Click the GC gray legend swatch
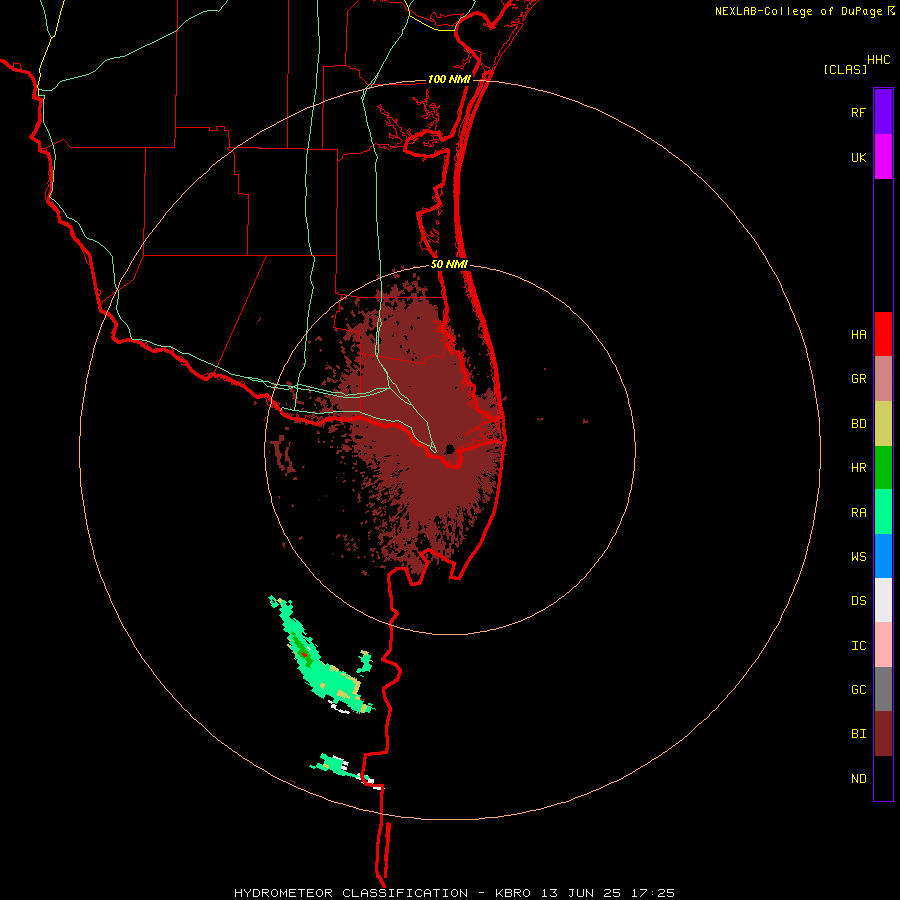 pyautogui.click(x=883, y=689)
